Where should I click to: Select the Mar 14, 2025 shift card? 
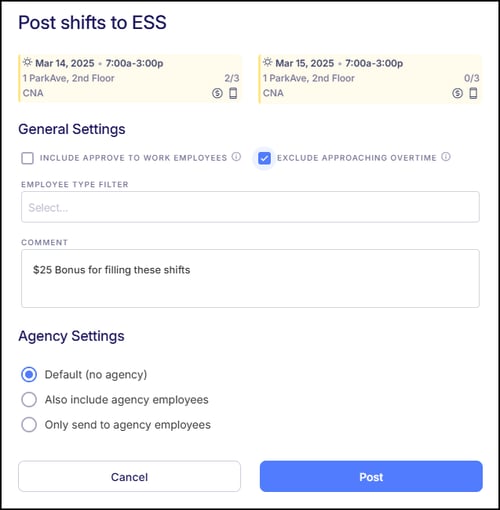coord(130,79)
